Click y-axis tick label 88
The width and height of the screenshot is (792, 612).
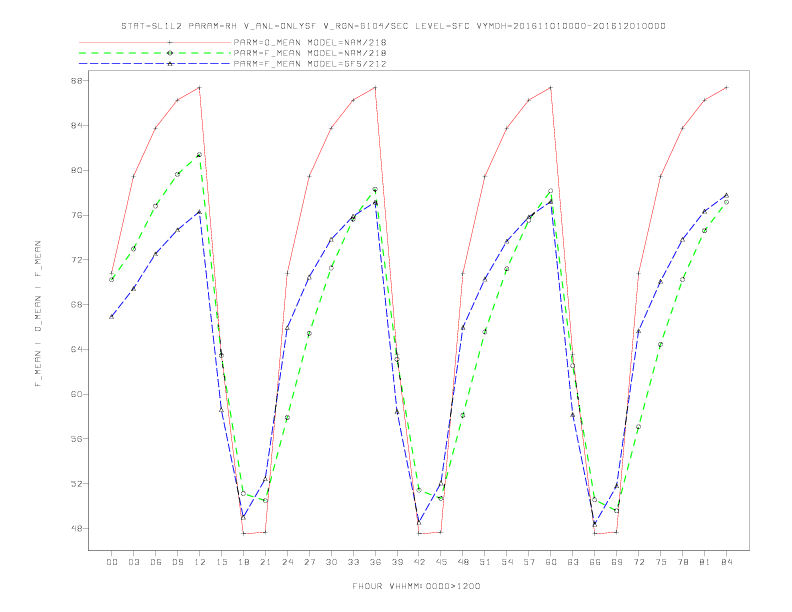pyautogui.click(x=78, y=81)
